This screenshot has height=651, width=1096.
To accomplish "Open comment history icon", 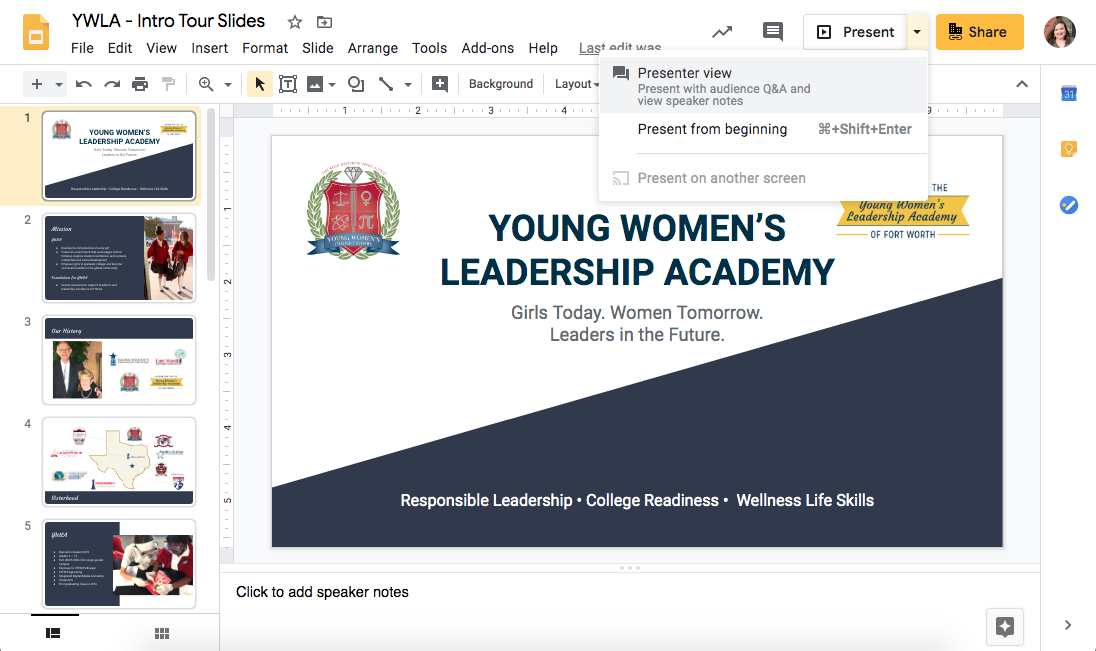I will (x=772, y=31).
